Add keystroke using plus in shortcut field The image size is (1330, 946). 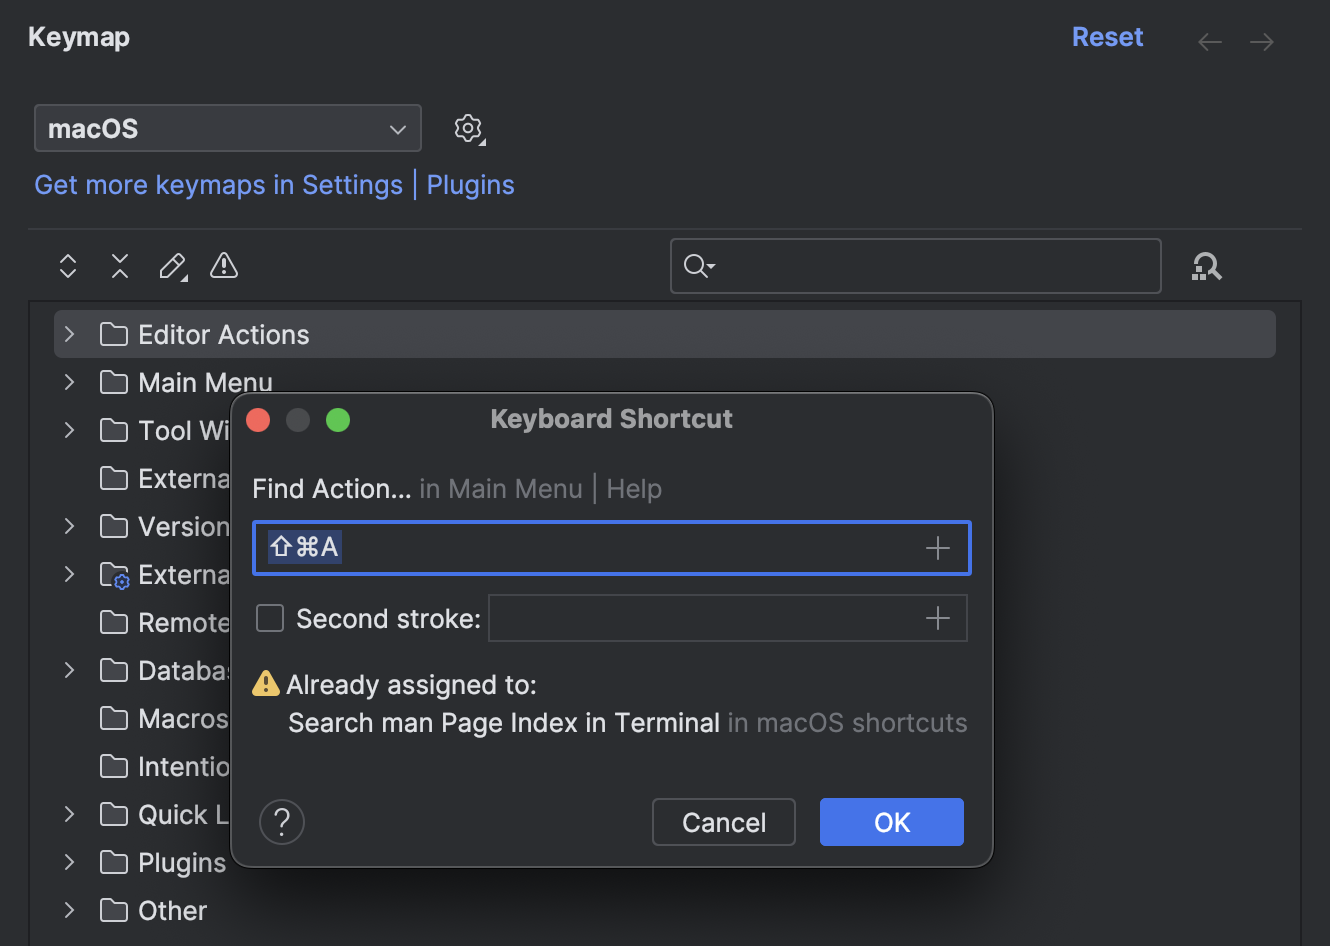click(937, 547)
